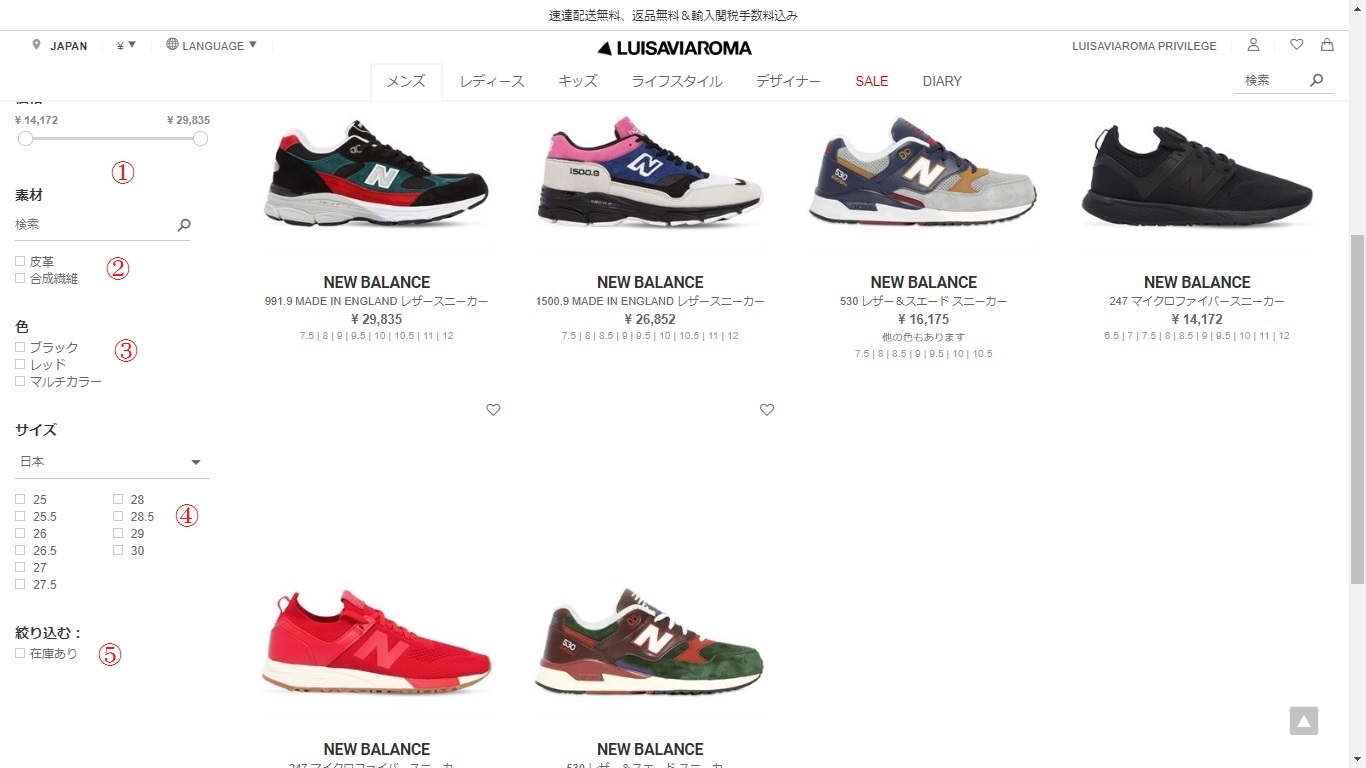The height and width of the screenshot is (768, 1366).
Task: Open the shopping bag icon
Action: point(1327,45)
